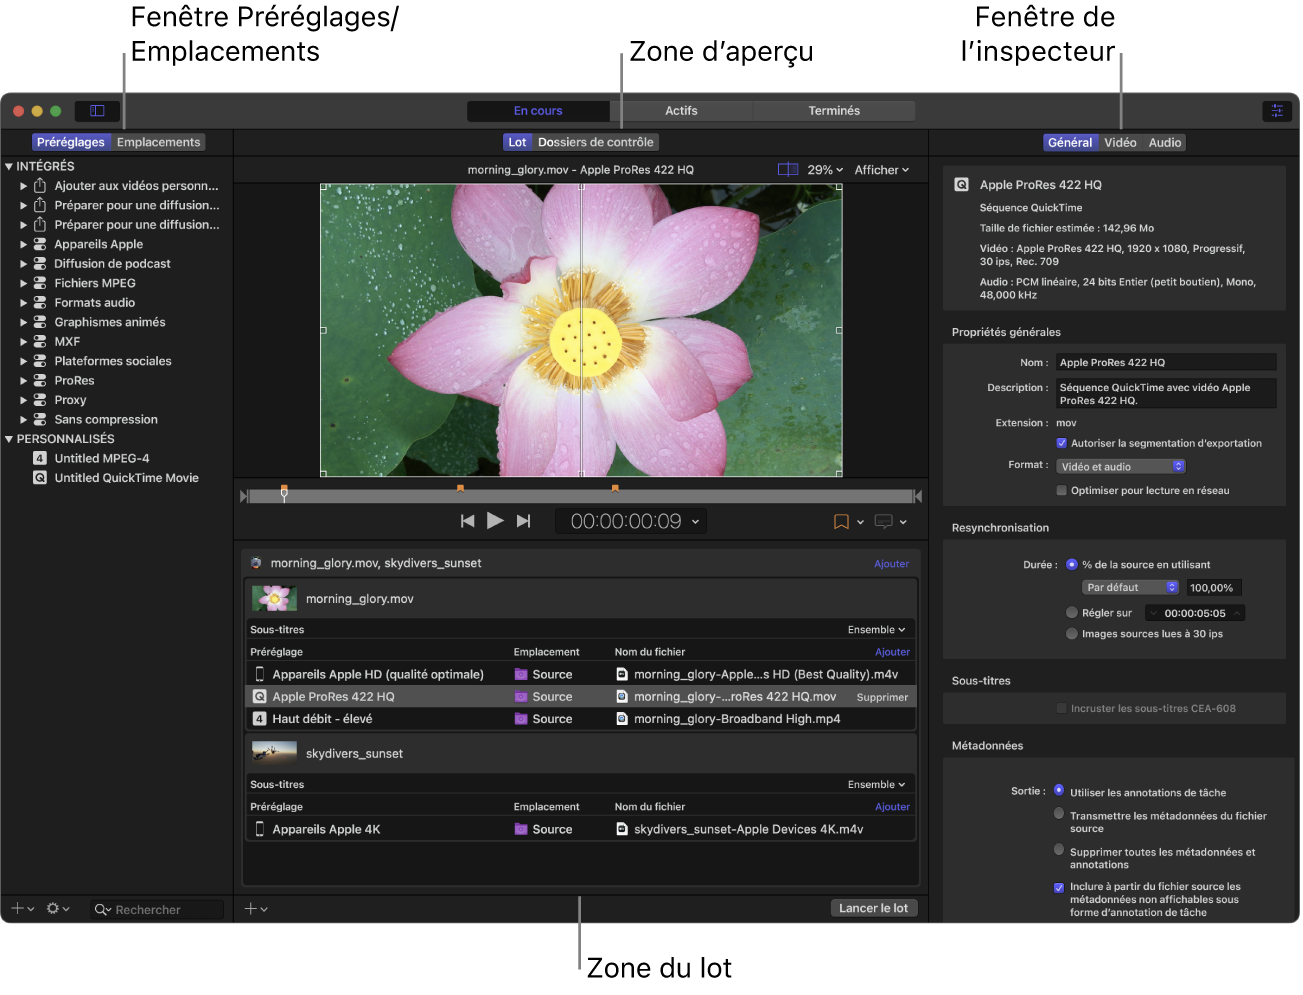Open the Audio inspector tab
The width and height of the screenshot is (1303, 995).
[1164, 143]
